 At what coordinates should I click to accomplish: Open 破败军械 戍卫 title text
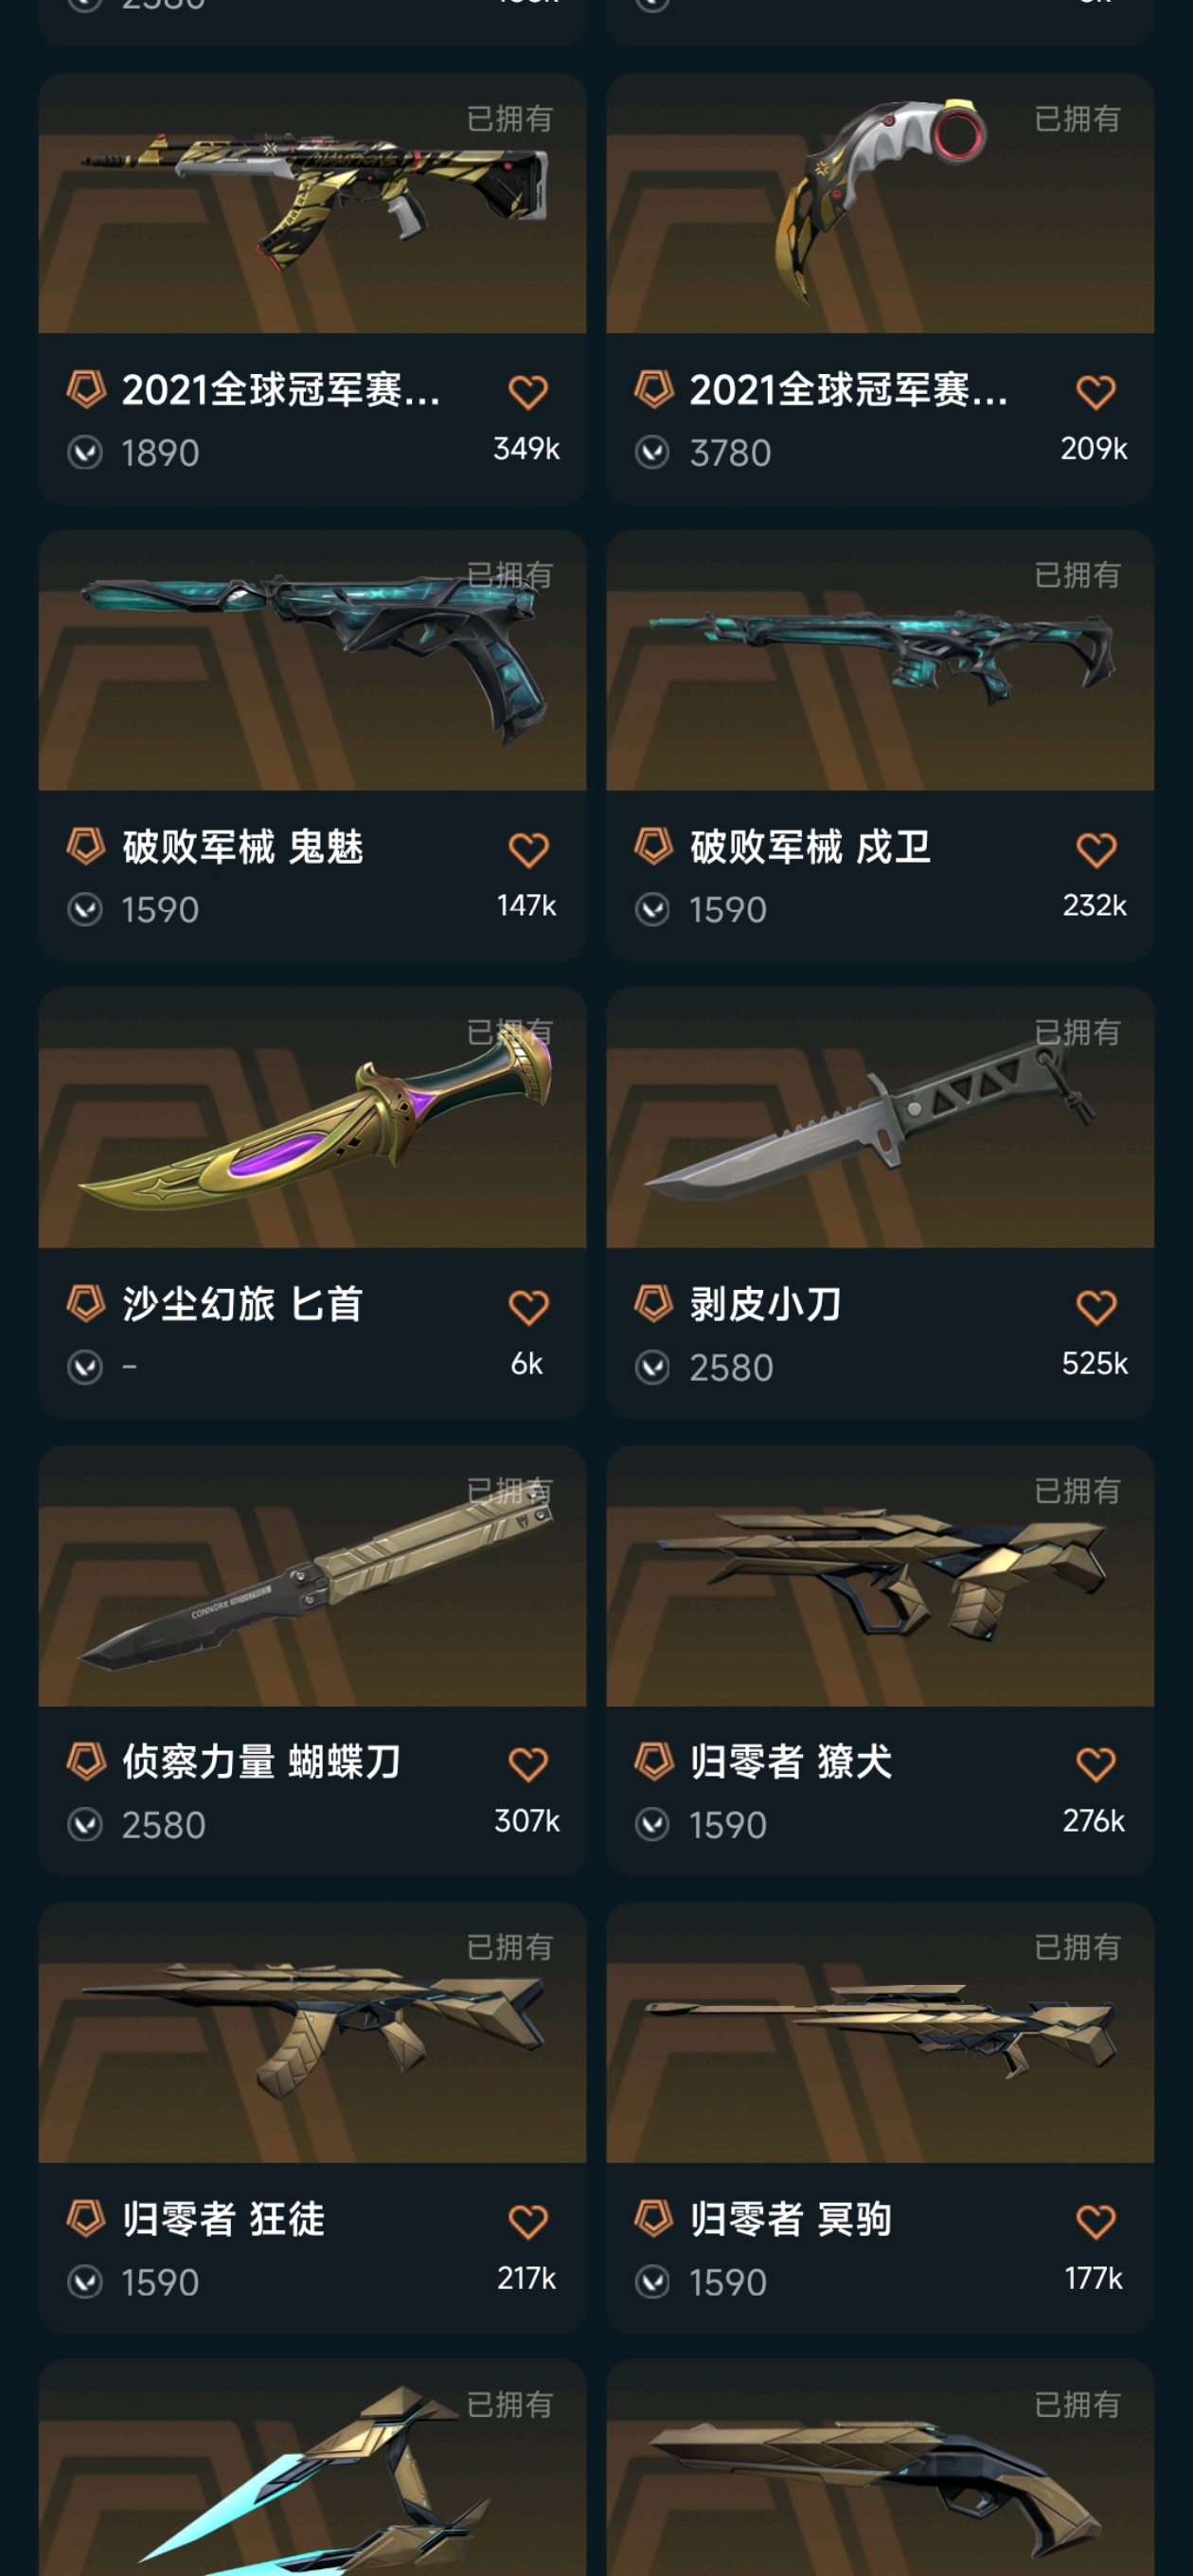pyautogui.click(x=811, y=847)
